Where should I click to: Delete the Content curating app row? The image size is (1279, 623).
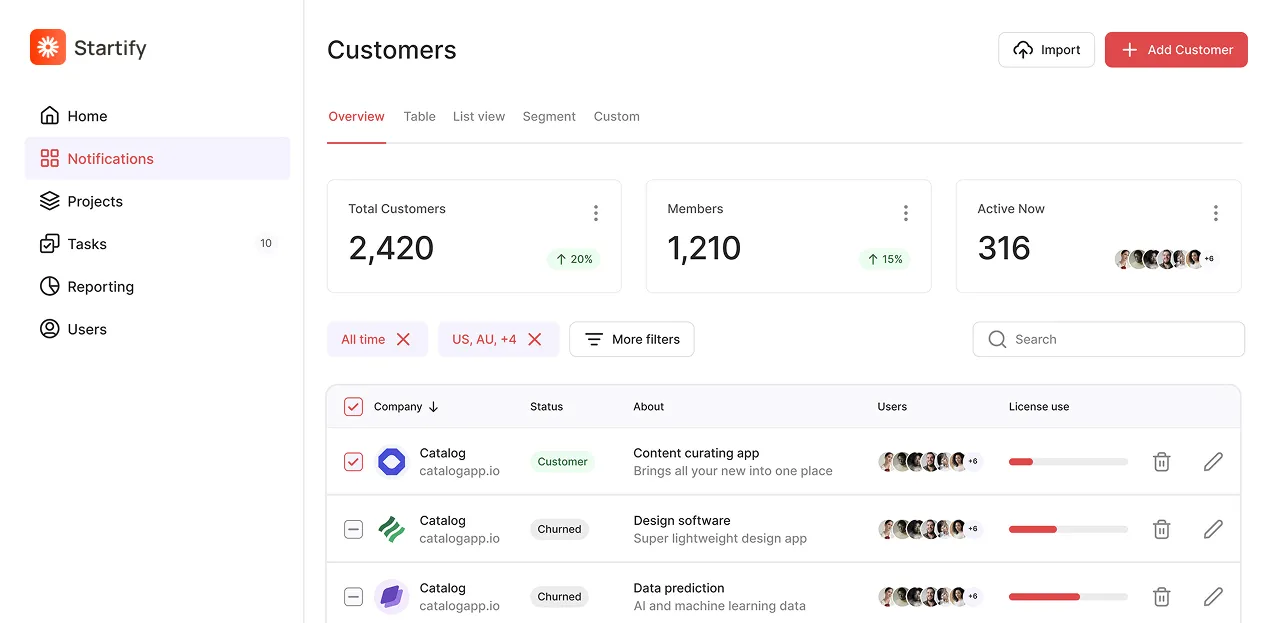[x=1162, y=462]
